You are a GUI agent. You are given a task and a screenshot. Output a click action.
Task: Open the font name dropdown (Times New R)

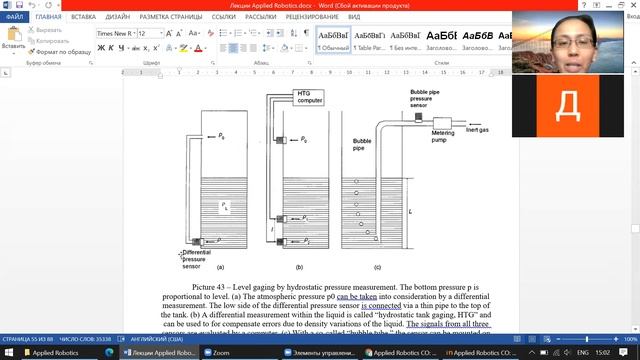tap(134, 33)
